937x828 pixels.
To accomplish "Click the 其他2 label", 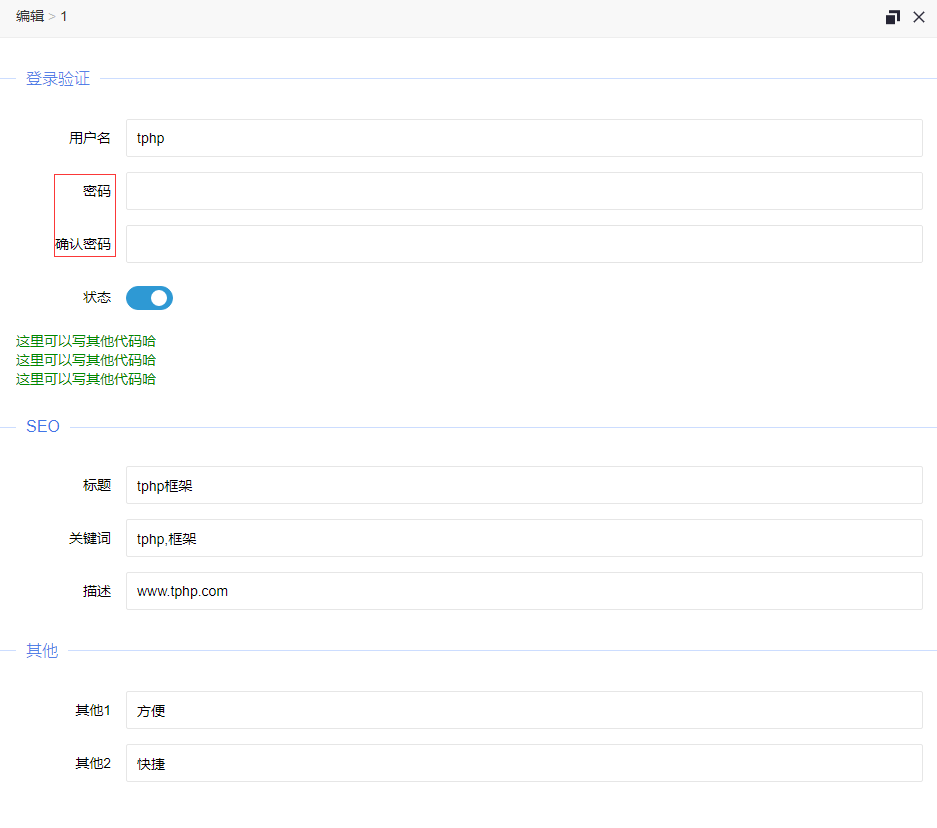I will tap(93, 763).
